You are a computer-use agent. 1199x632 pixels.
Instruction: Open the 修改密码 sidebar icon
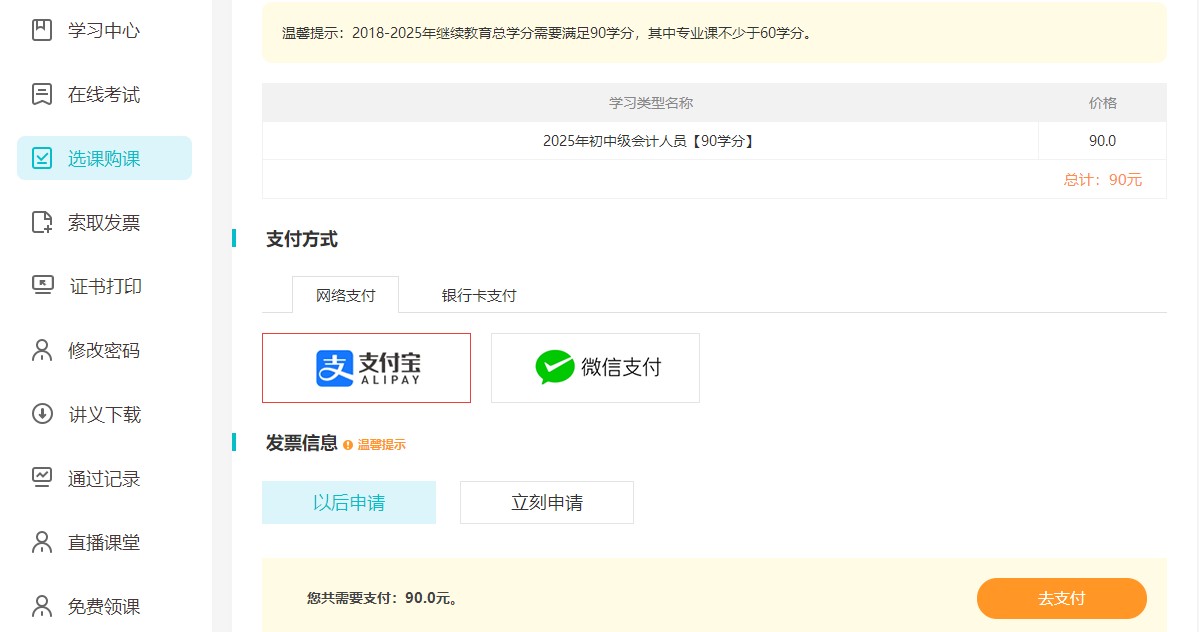pyautogui.click(x=41, y=350)
